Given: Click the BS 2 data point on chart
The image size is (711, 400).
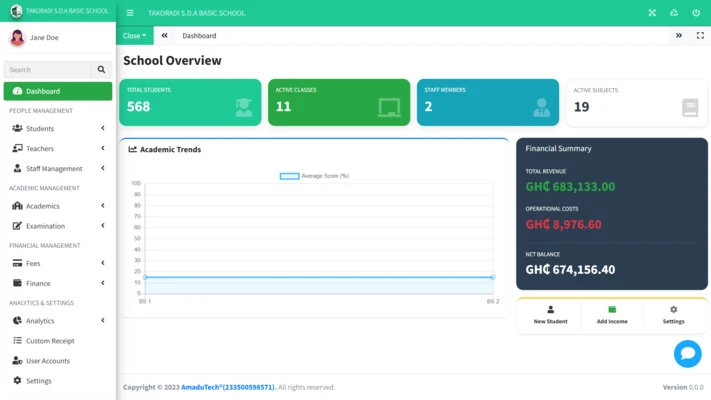Looking at the screenshot, I should (x=493, y=277).
